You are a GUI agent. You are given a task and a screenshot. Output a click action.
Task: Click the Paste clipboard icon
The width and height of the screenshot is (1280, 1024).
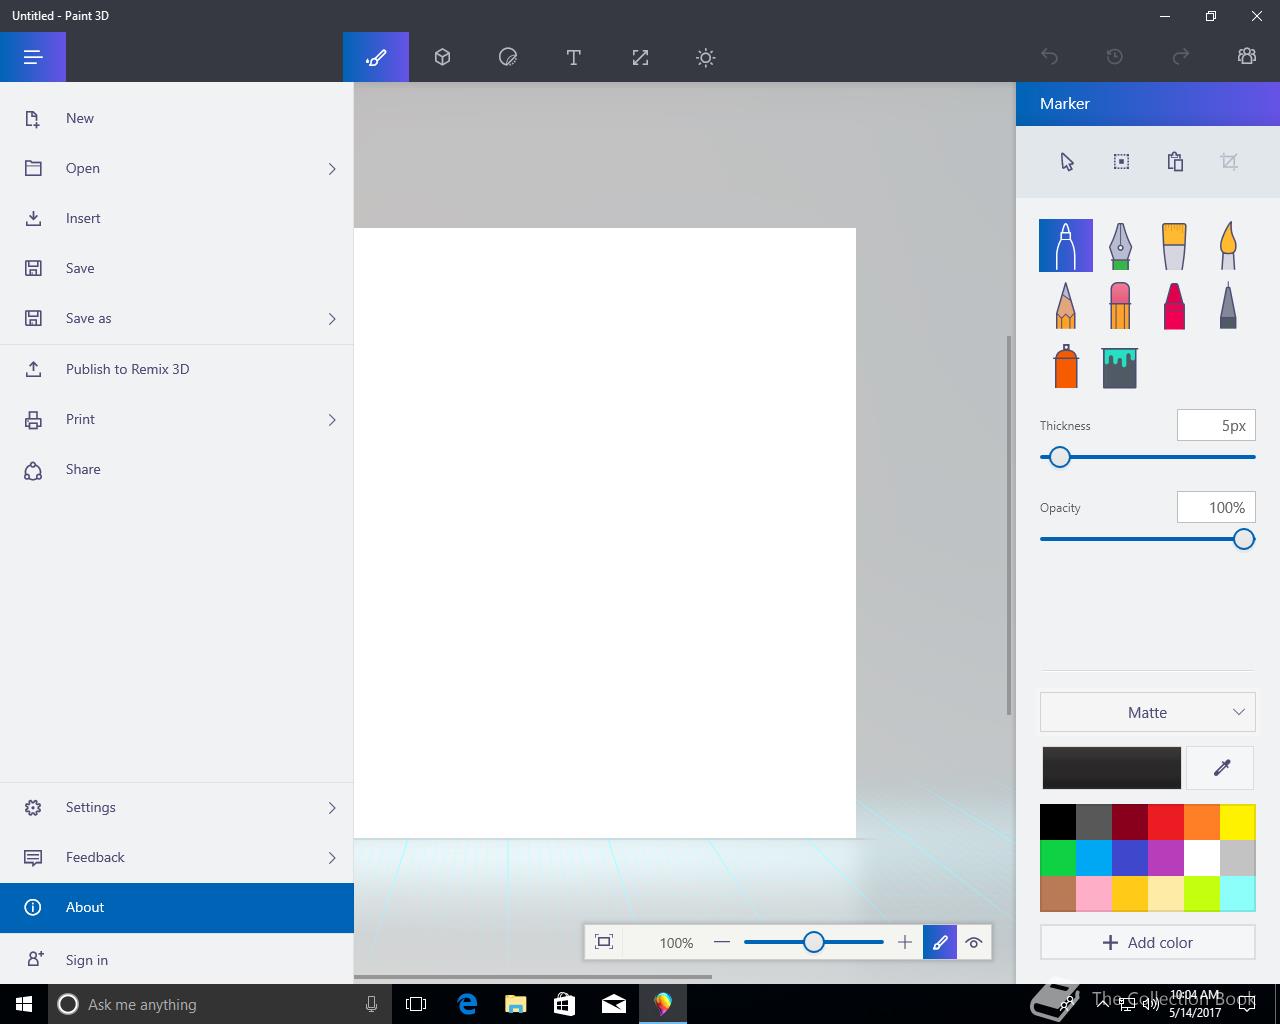[1175, 162]
